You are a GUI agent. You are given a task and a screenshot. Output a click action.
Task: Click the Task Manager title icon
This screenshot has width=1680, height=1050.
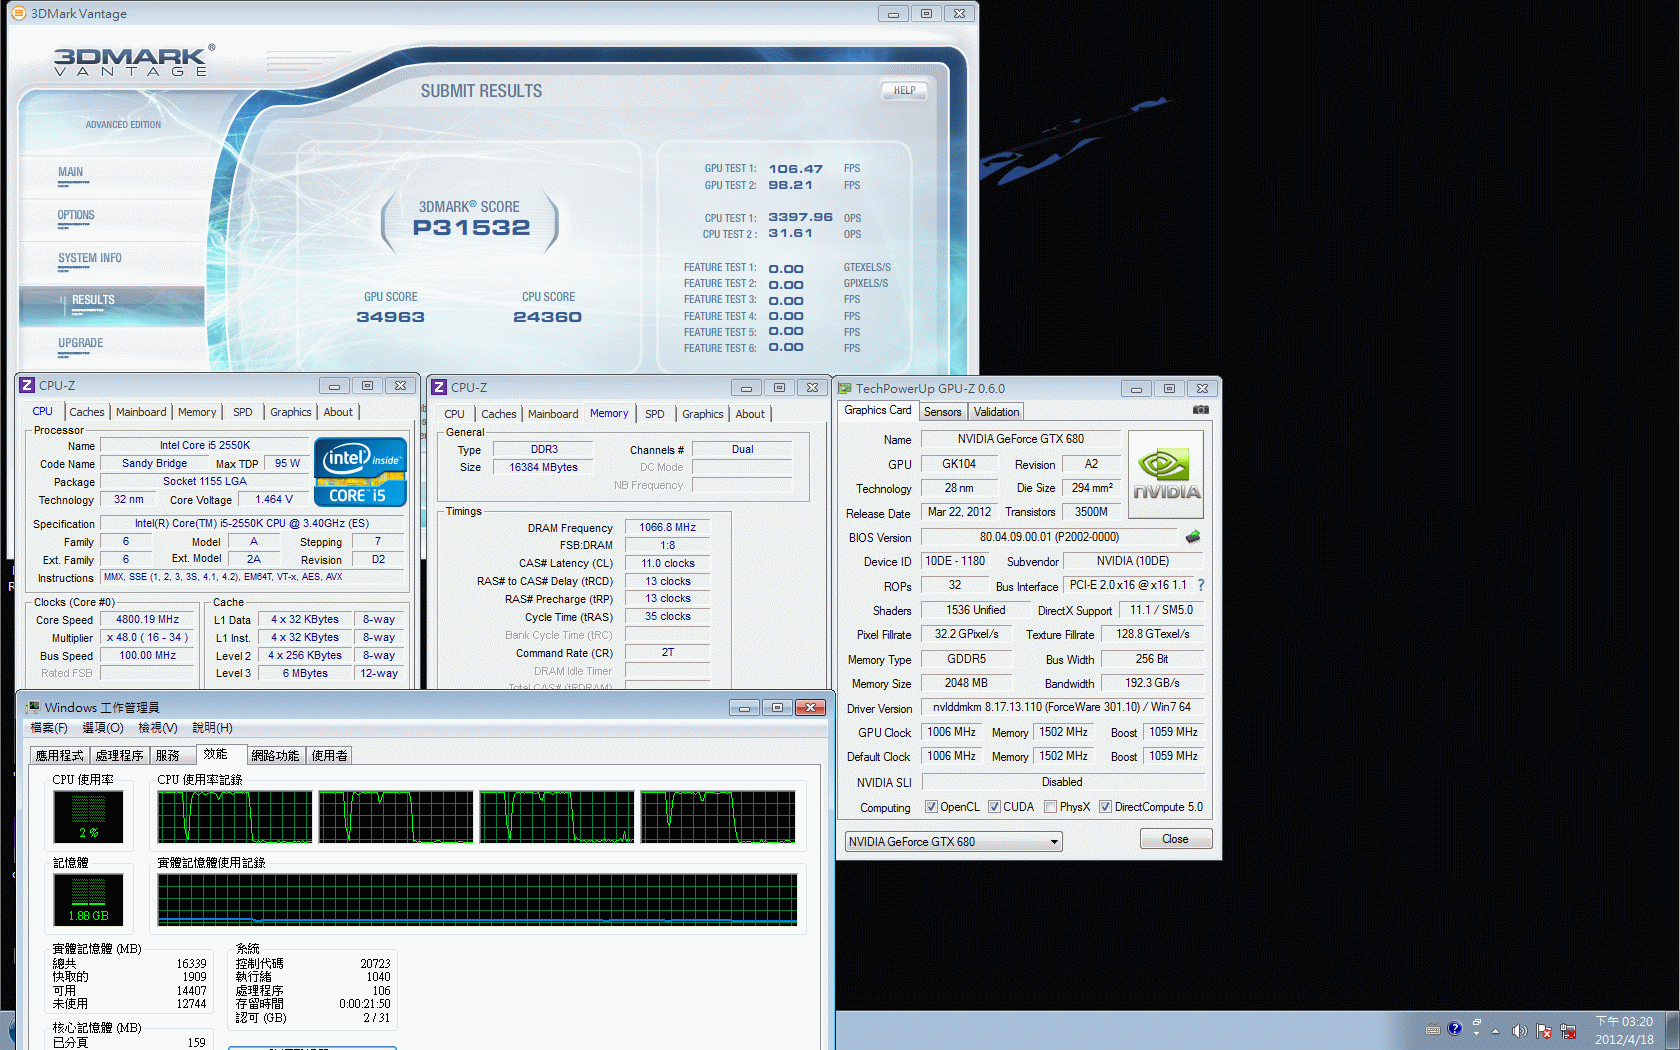pyautogui.click(x=33, y=707)
